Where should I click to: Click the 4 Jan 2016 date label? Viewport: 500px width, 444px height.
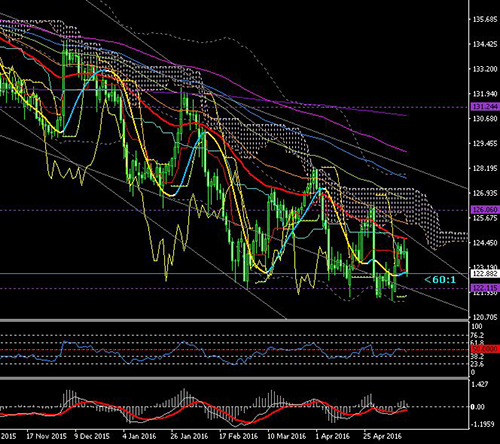click(x=139, y=436)
